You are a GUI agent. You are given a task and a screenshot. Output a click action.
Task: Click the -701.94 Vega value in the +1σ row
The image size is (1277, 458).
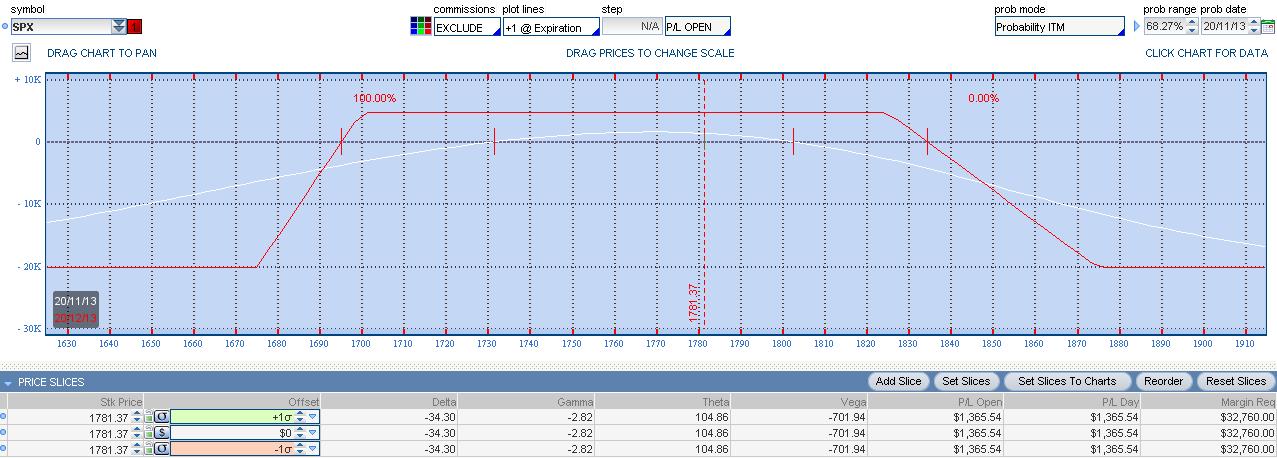click(847, 417)
